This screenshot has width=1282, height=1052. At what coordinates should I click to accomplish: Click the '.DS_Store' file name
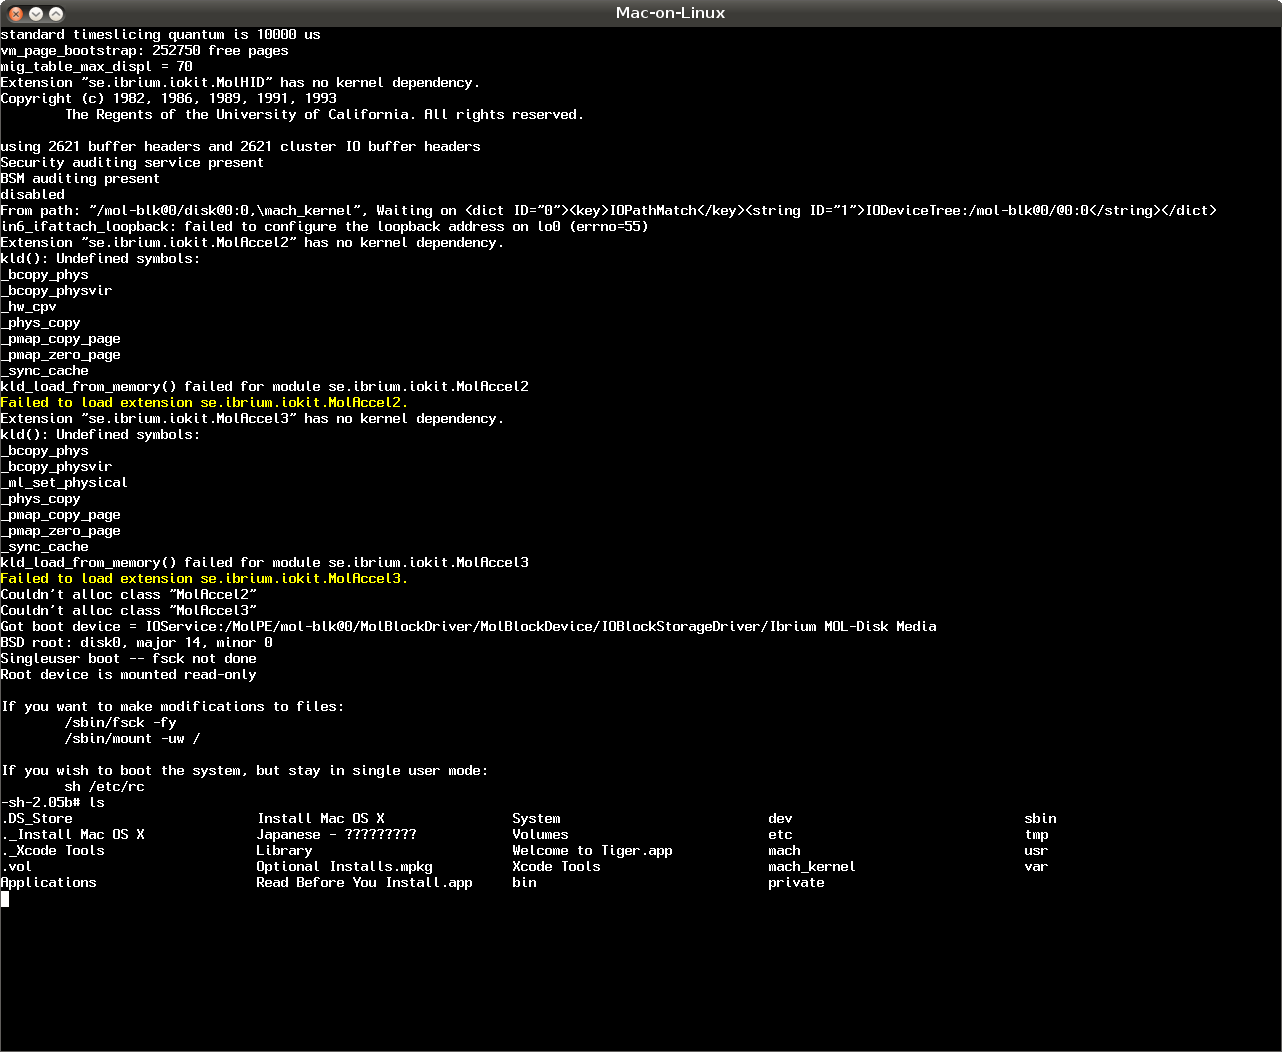37,818
